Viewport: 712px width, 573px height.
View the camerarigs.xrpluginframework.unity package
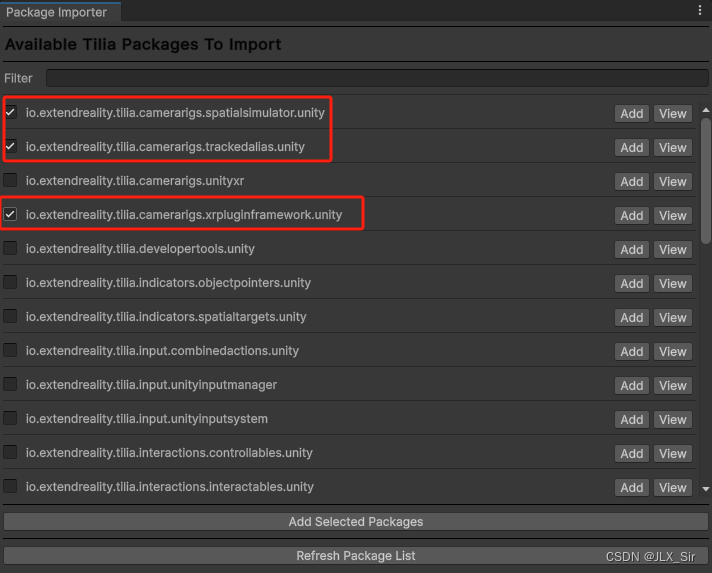click(x=672, y=216)
